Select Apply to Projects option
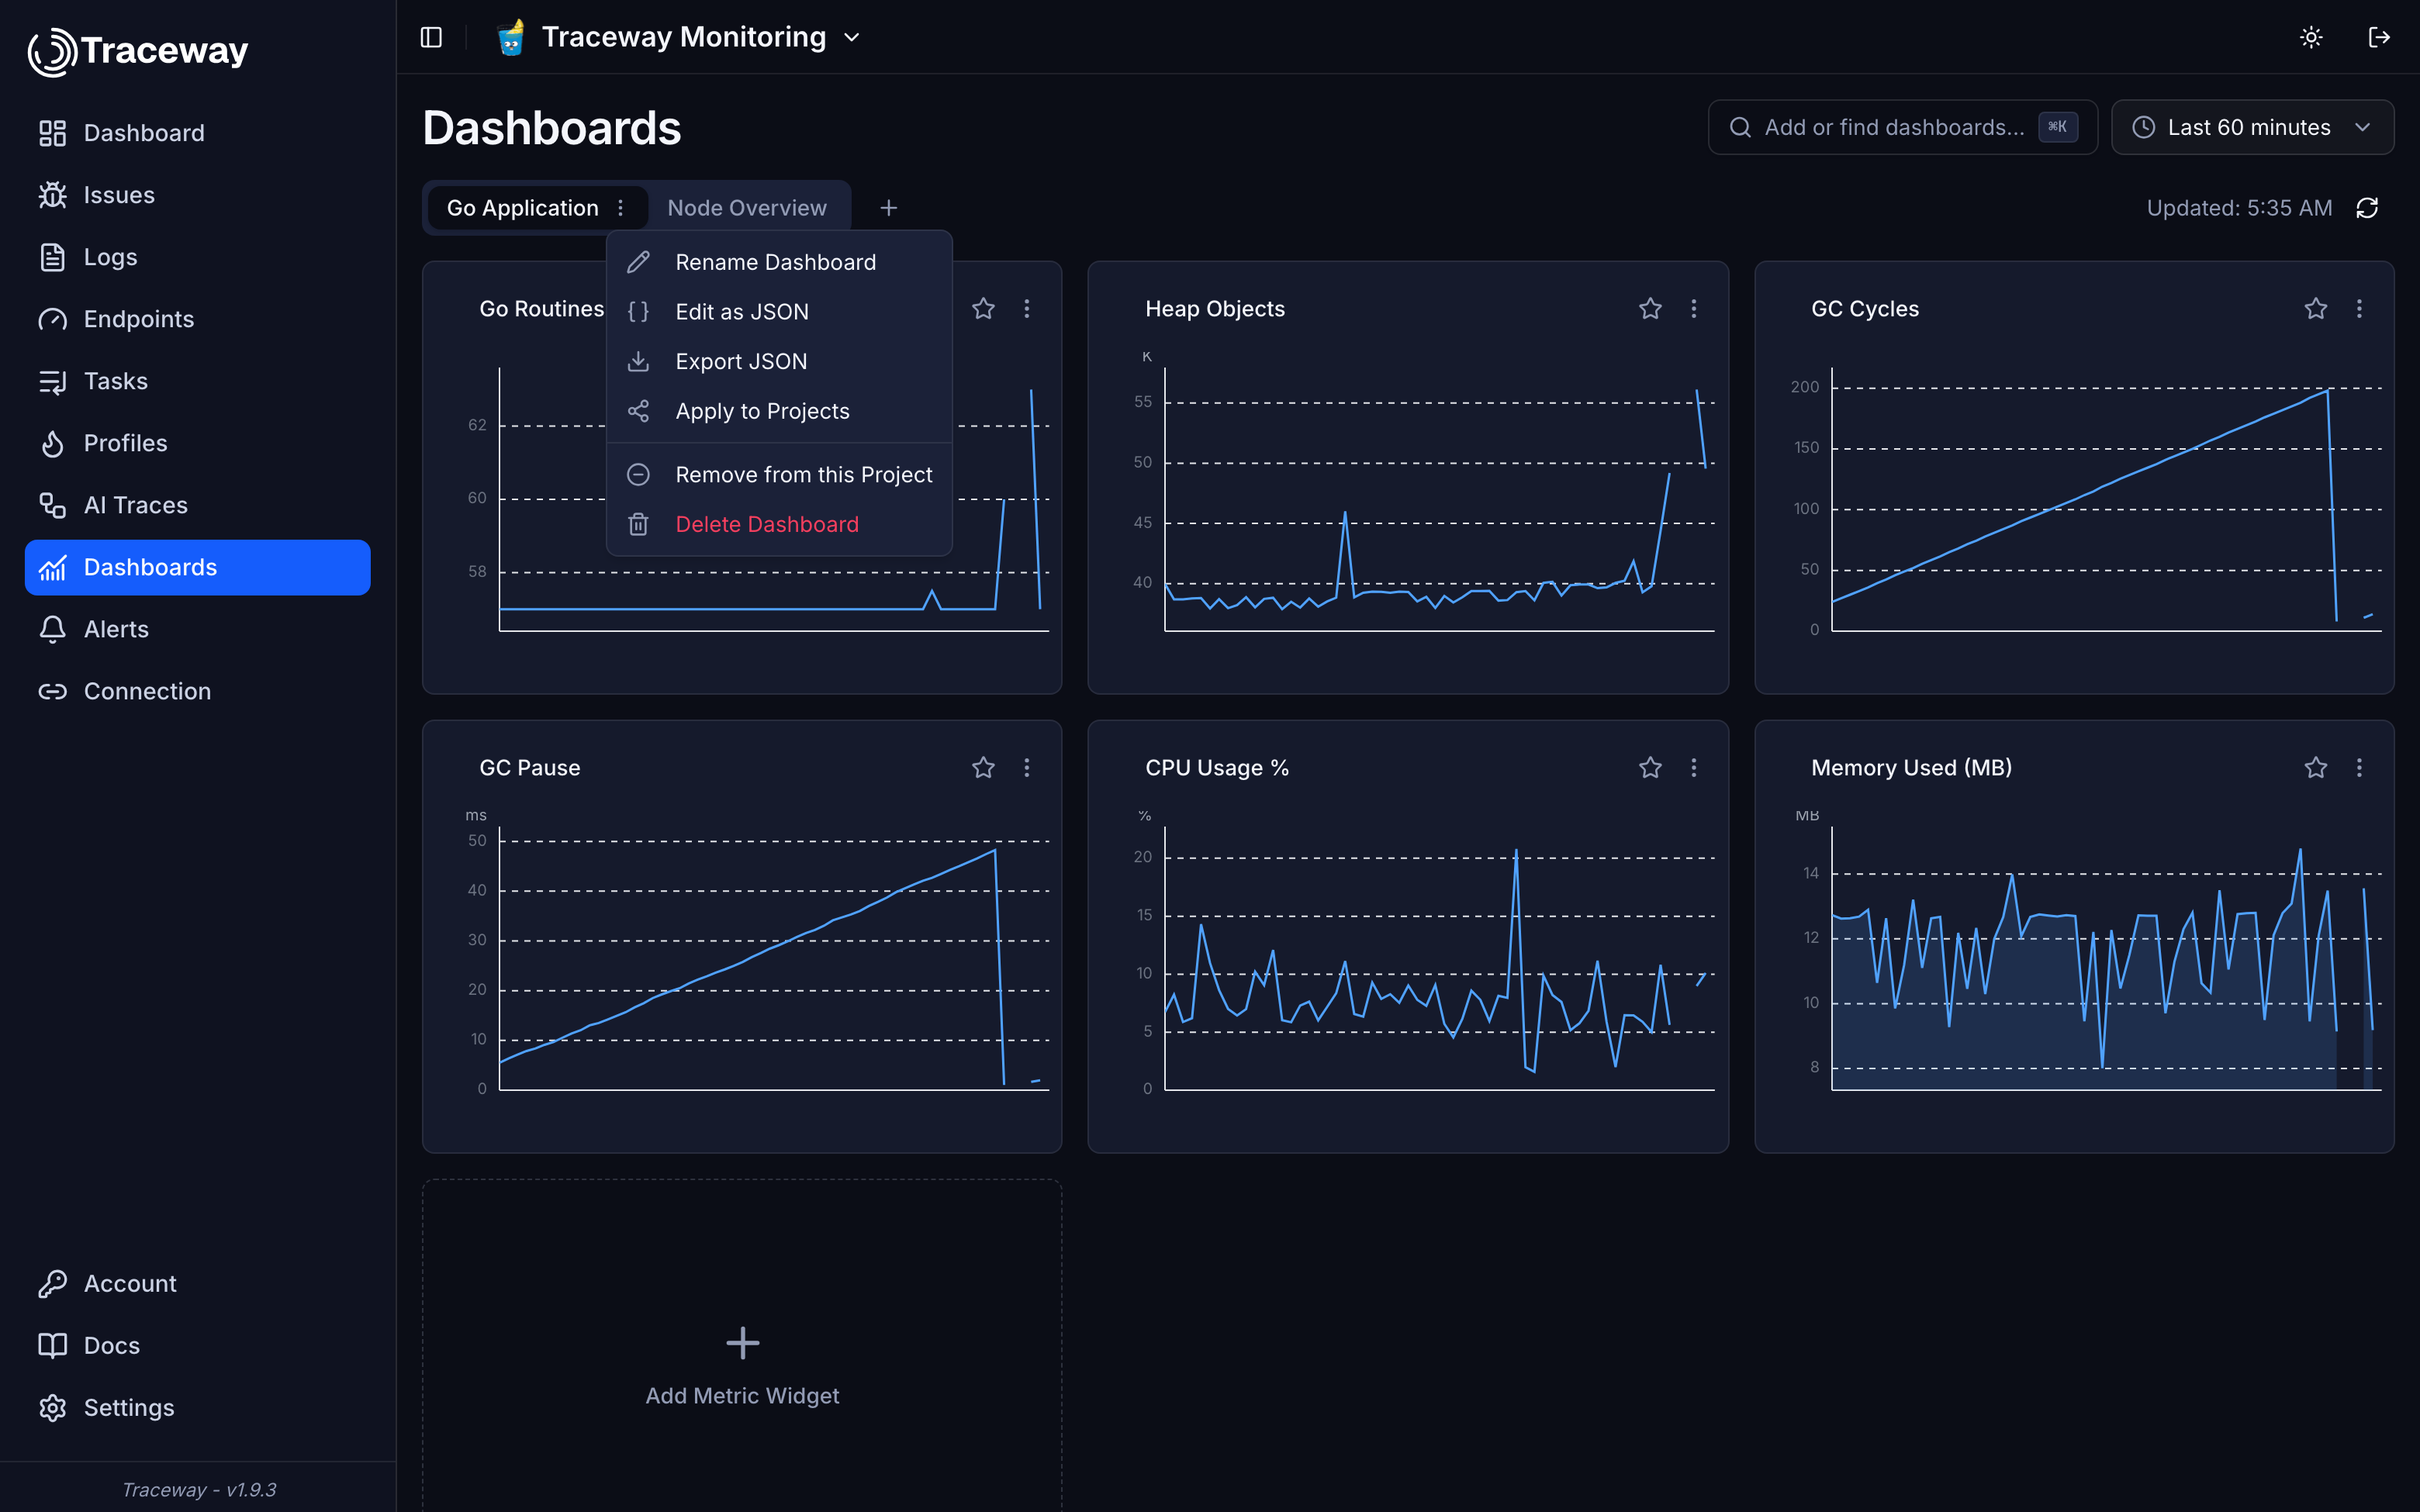Viewport: 2420px width, 1512px height. point(779,412)
